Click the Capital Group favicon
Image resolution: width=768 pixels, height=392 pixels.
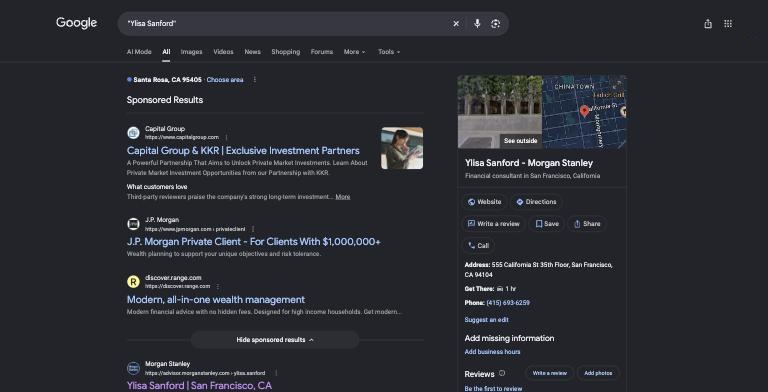pyautogui.click(x=133, y=133)
